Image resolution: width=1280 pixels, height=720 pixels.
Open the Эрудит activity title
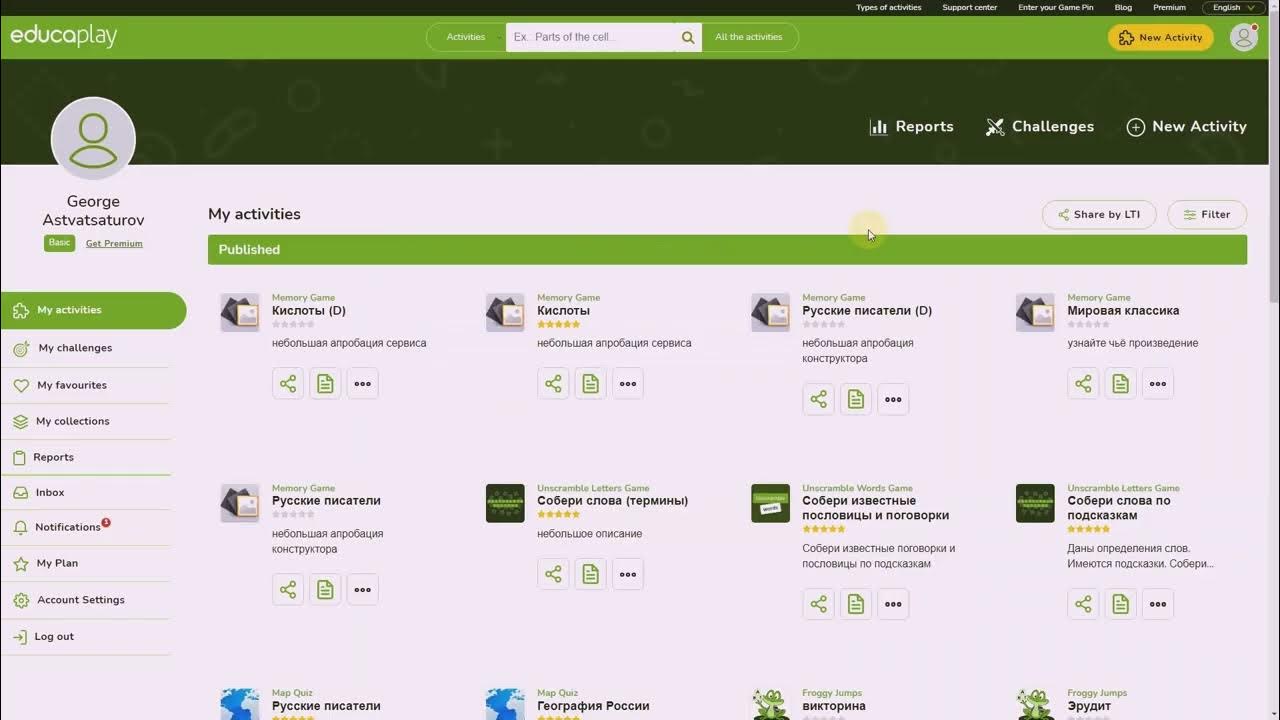(x=1089, y=706)
